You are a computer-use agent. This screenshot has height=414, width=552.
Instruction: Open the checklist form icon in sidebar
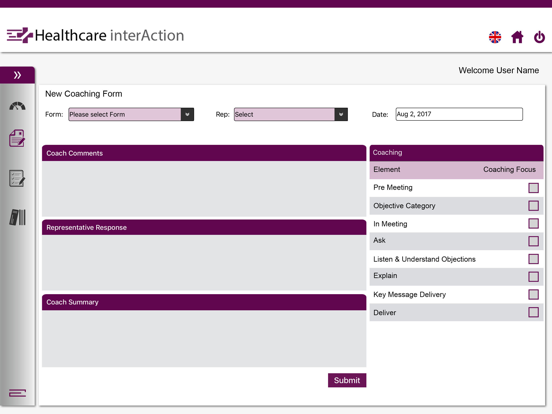tap(17, 178)
